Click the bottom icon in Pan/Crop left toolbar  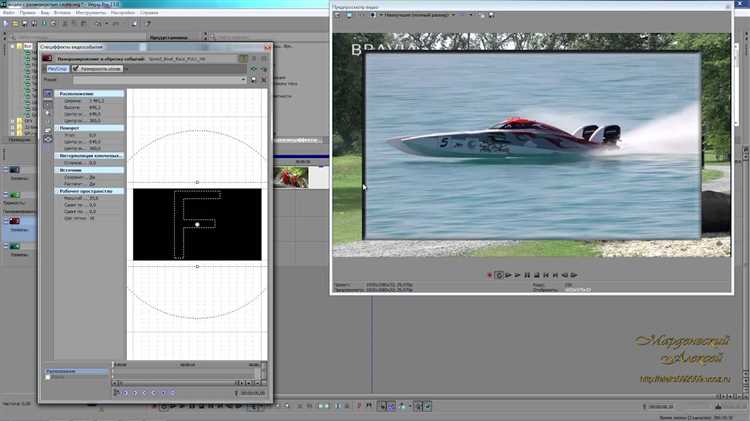coord(48,140)
